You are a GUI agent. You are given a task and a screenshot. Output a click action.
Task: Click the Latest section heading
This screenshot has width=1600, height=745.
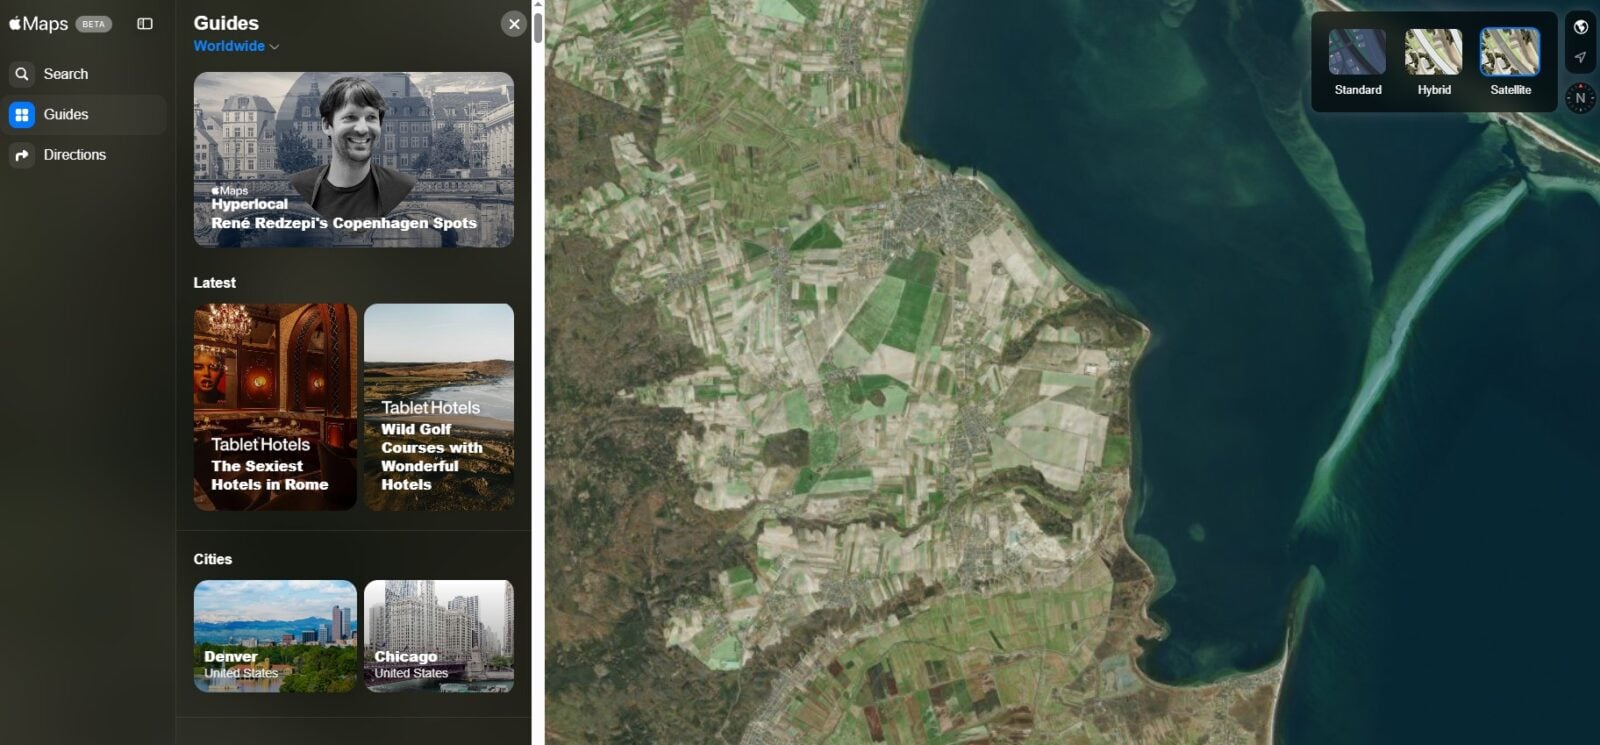pos(214,283)
